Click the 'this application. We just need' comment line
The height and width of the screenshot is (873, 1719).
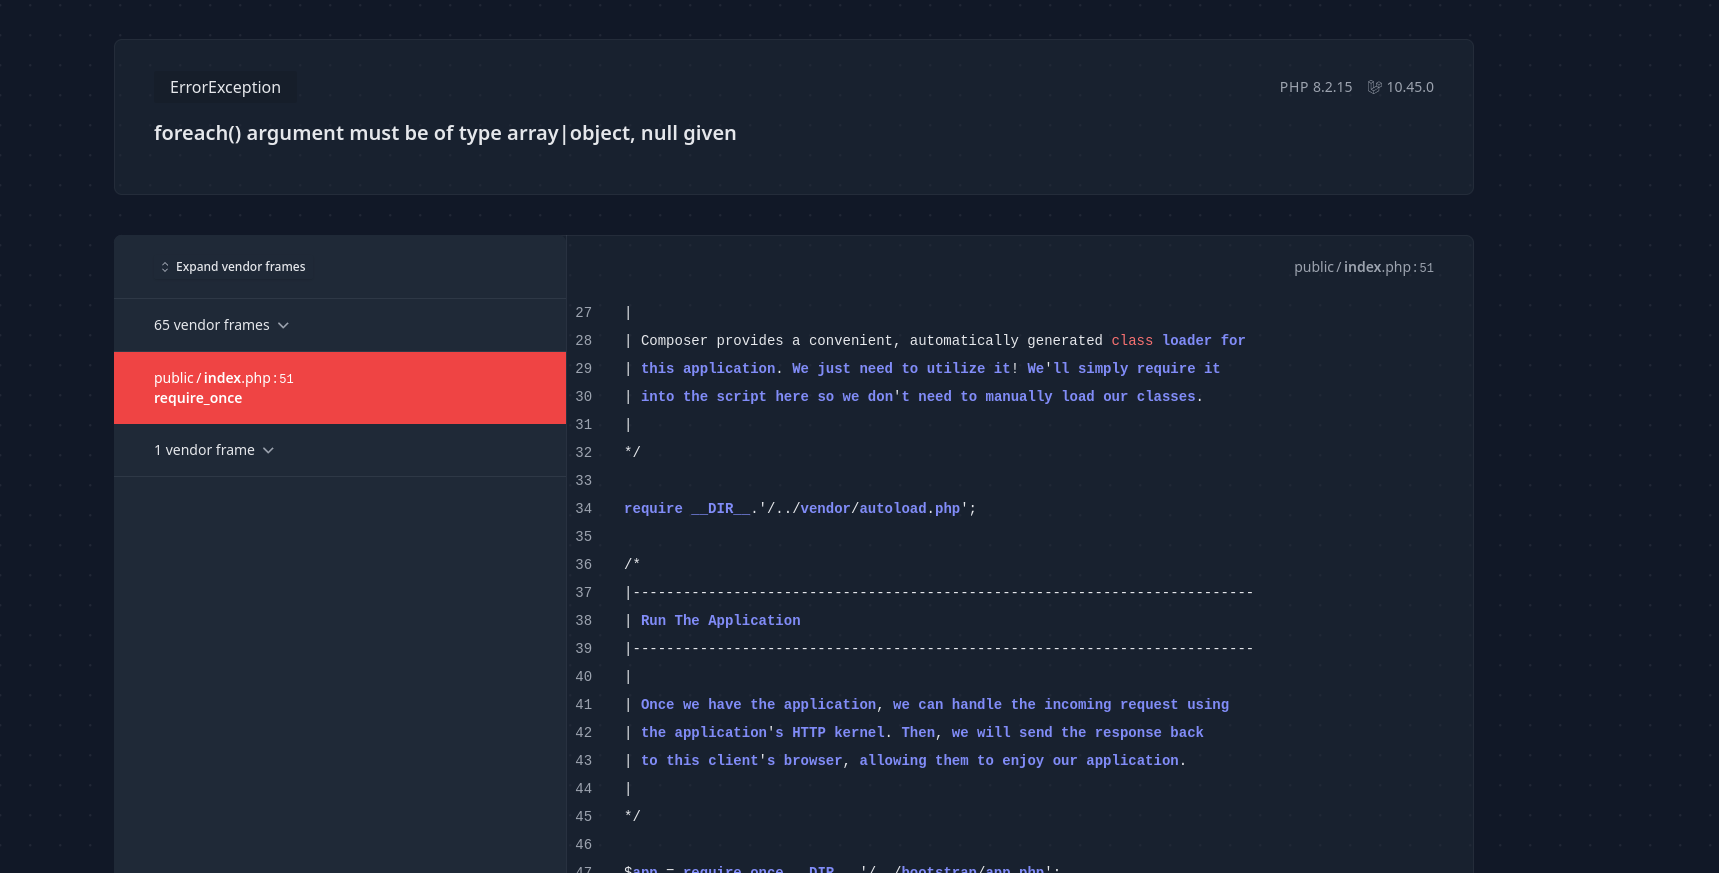(922, 369)
